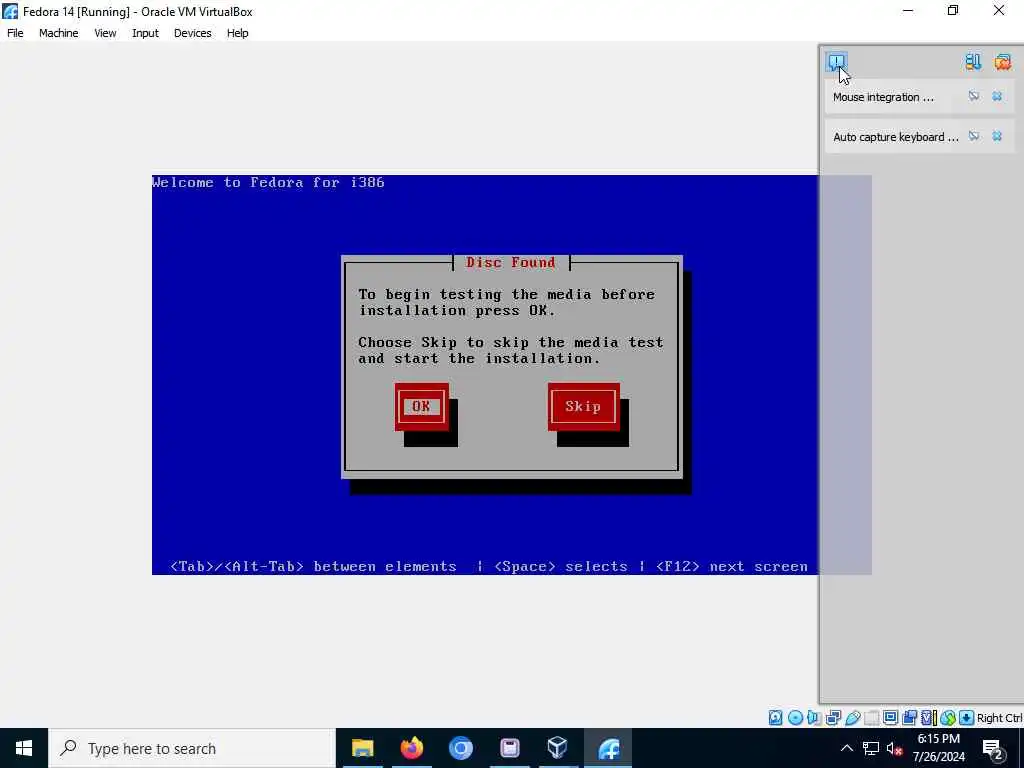1024x768 pixels.
Task: Open the purple disk app taskbar icon
Action: click(x=509, y=748)
